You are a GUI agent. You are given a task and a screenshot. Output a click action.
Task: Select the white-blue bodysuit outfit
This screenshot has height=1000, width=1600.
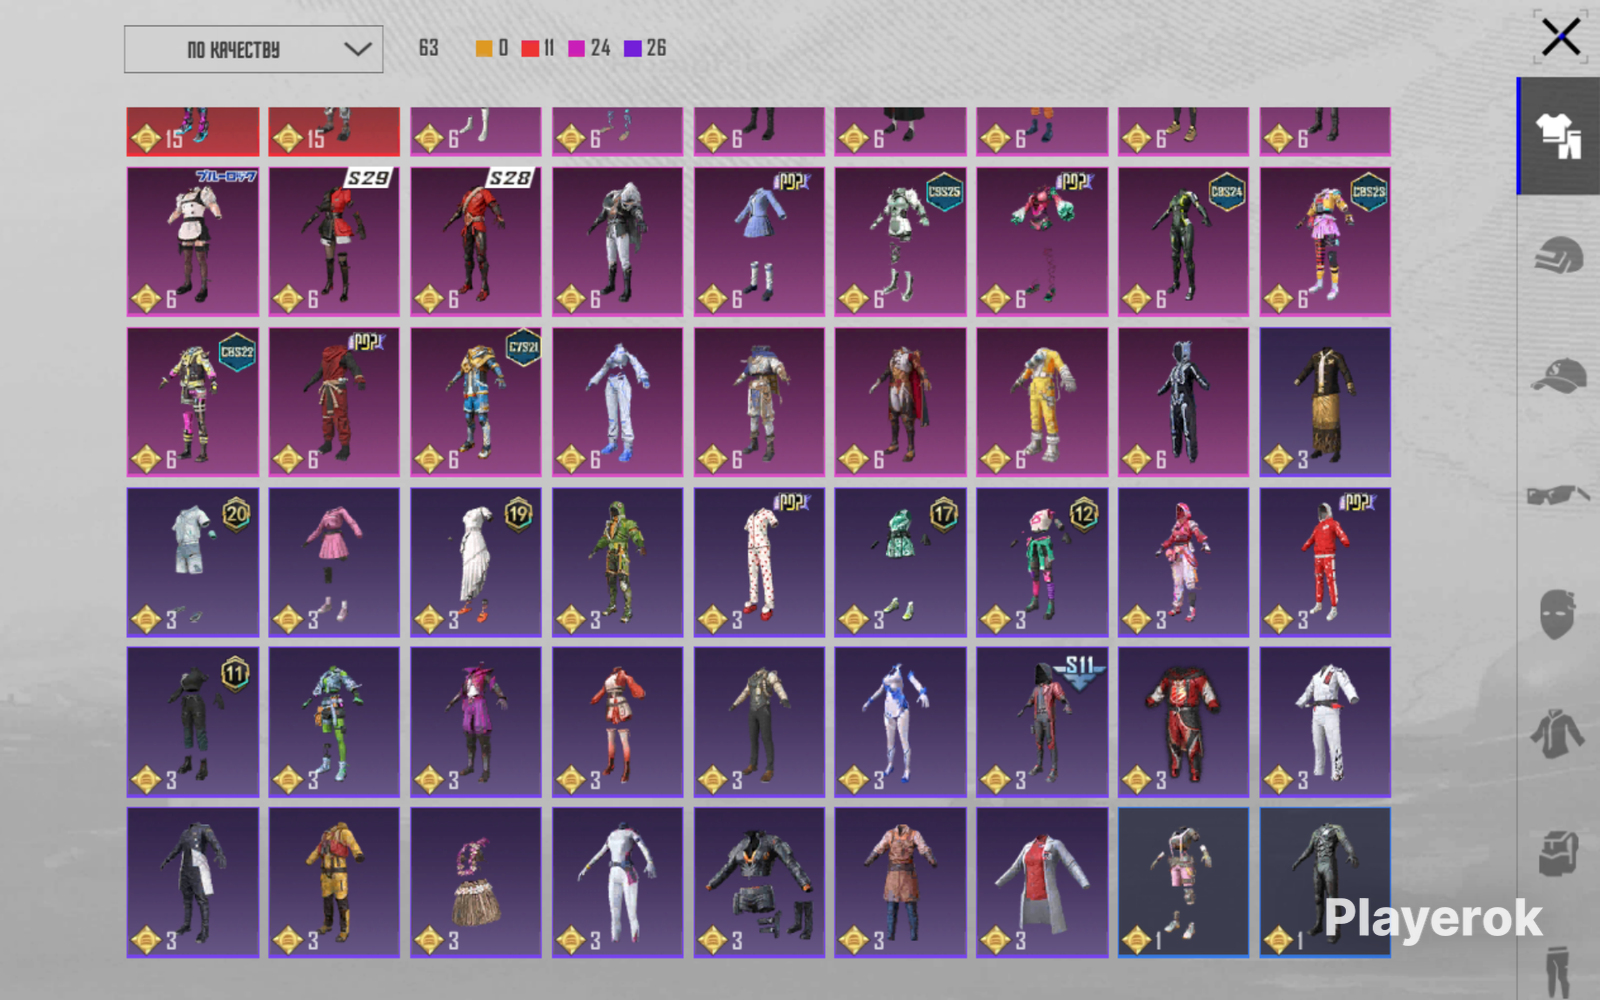point(901,722)
